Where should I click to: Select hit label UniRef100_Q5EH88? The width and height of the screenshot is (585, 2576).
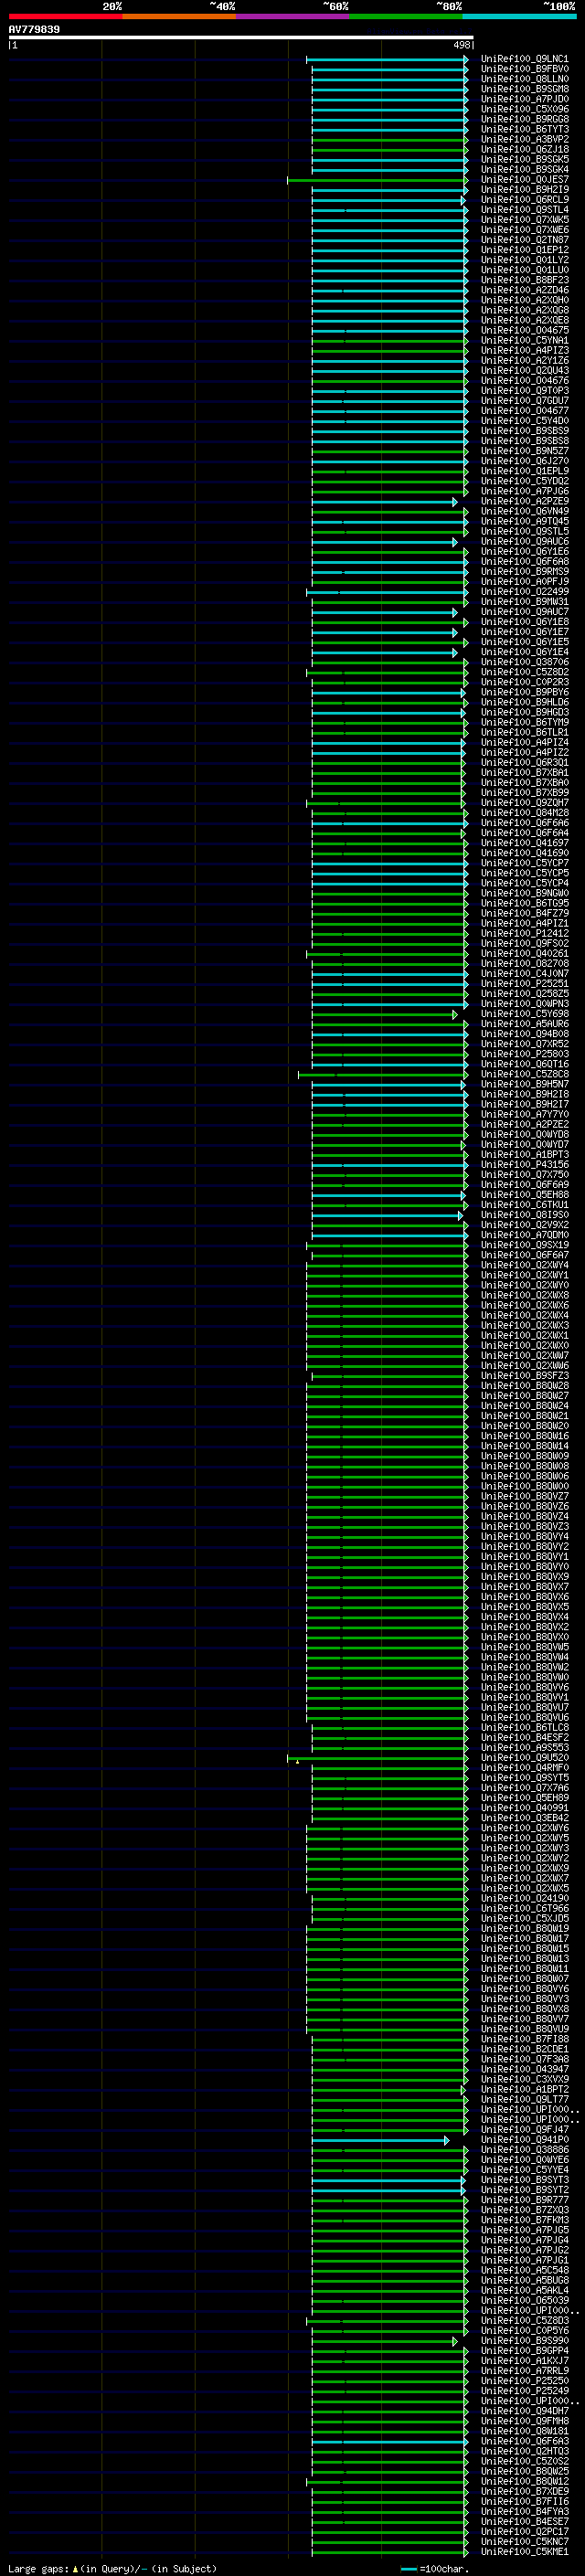(524, 1195)
